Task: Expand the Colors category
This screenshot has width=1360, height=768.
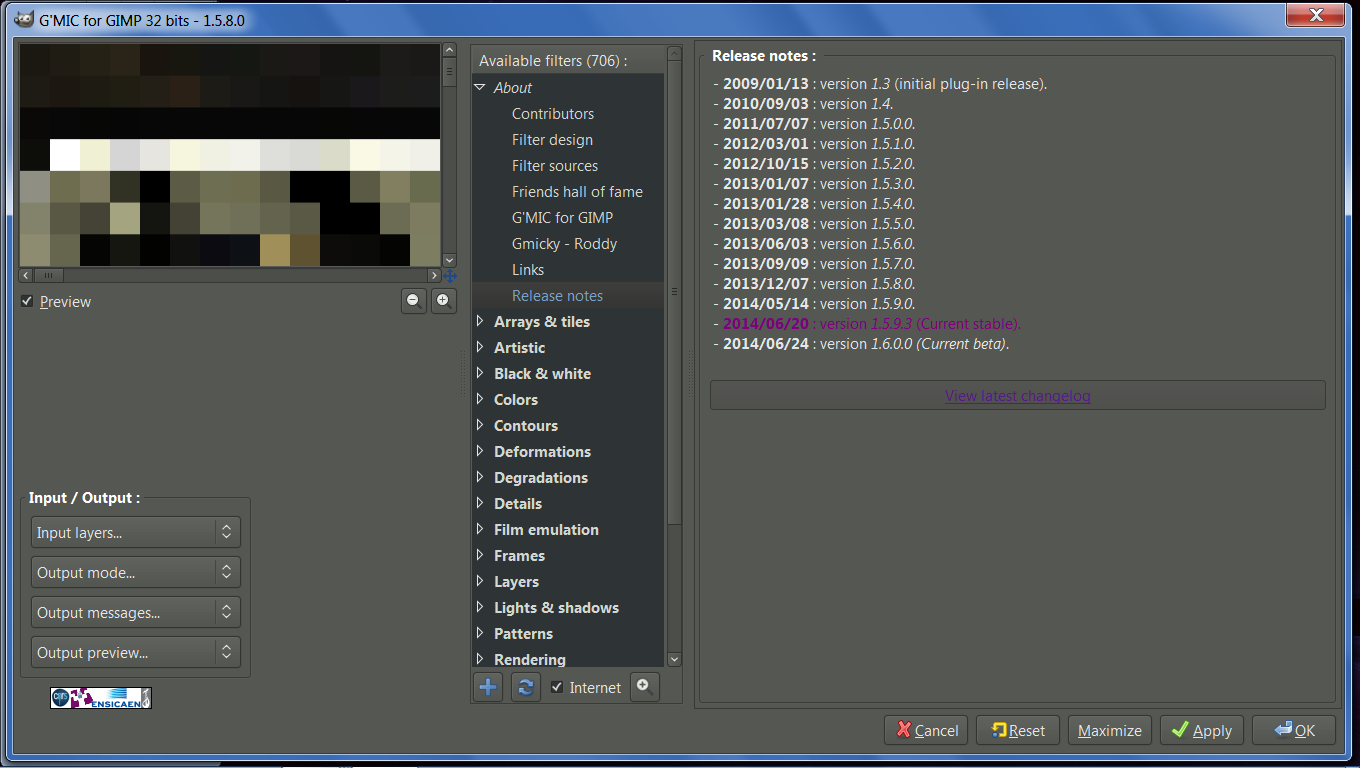Action: (x=481, y=399)
